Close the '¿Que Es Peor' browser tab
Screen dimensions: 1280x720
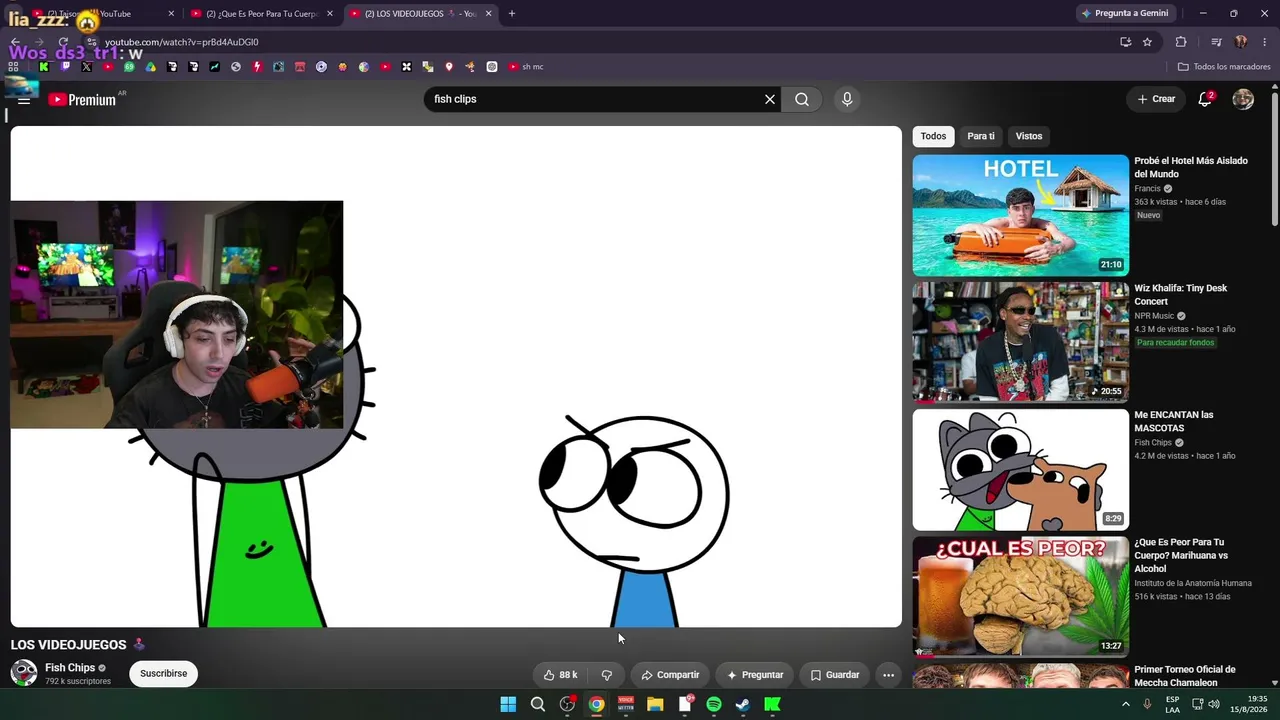point(330,14)
